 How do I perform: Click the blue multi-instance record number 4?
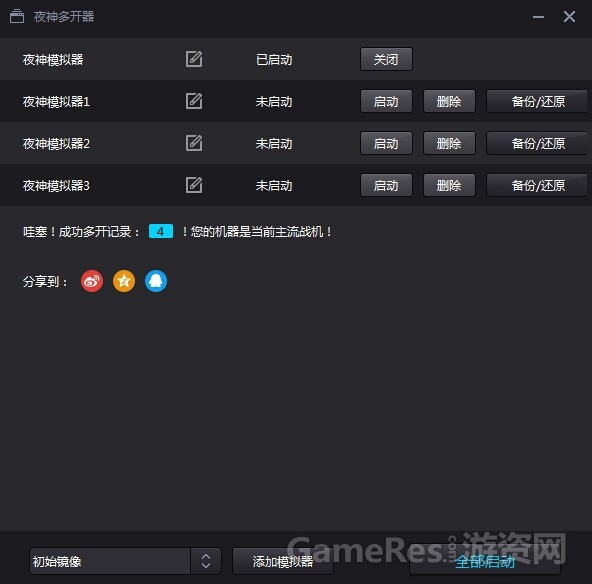point(161,231)
